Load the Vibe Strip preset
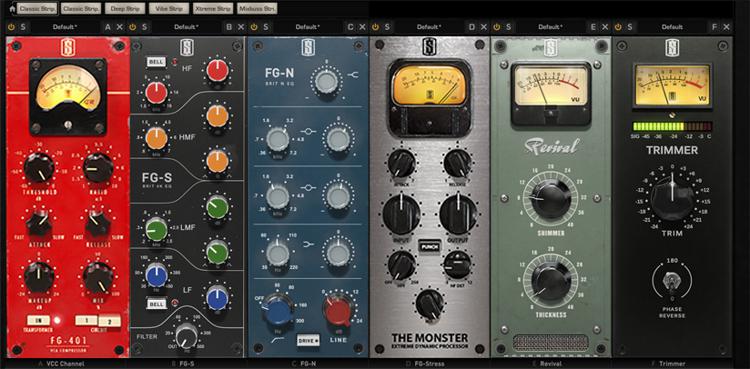 tap(169, 9)
